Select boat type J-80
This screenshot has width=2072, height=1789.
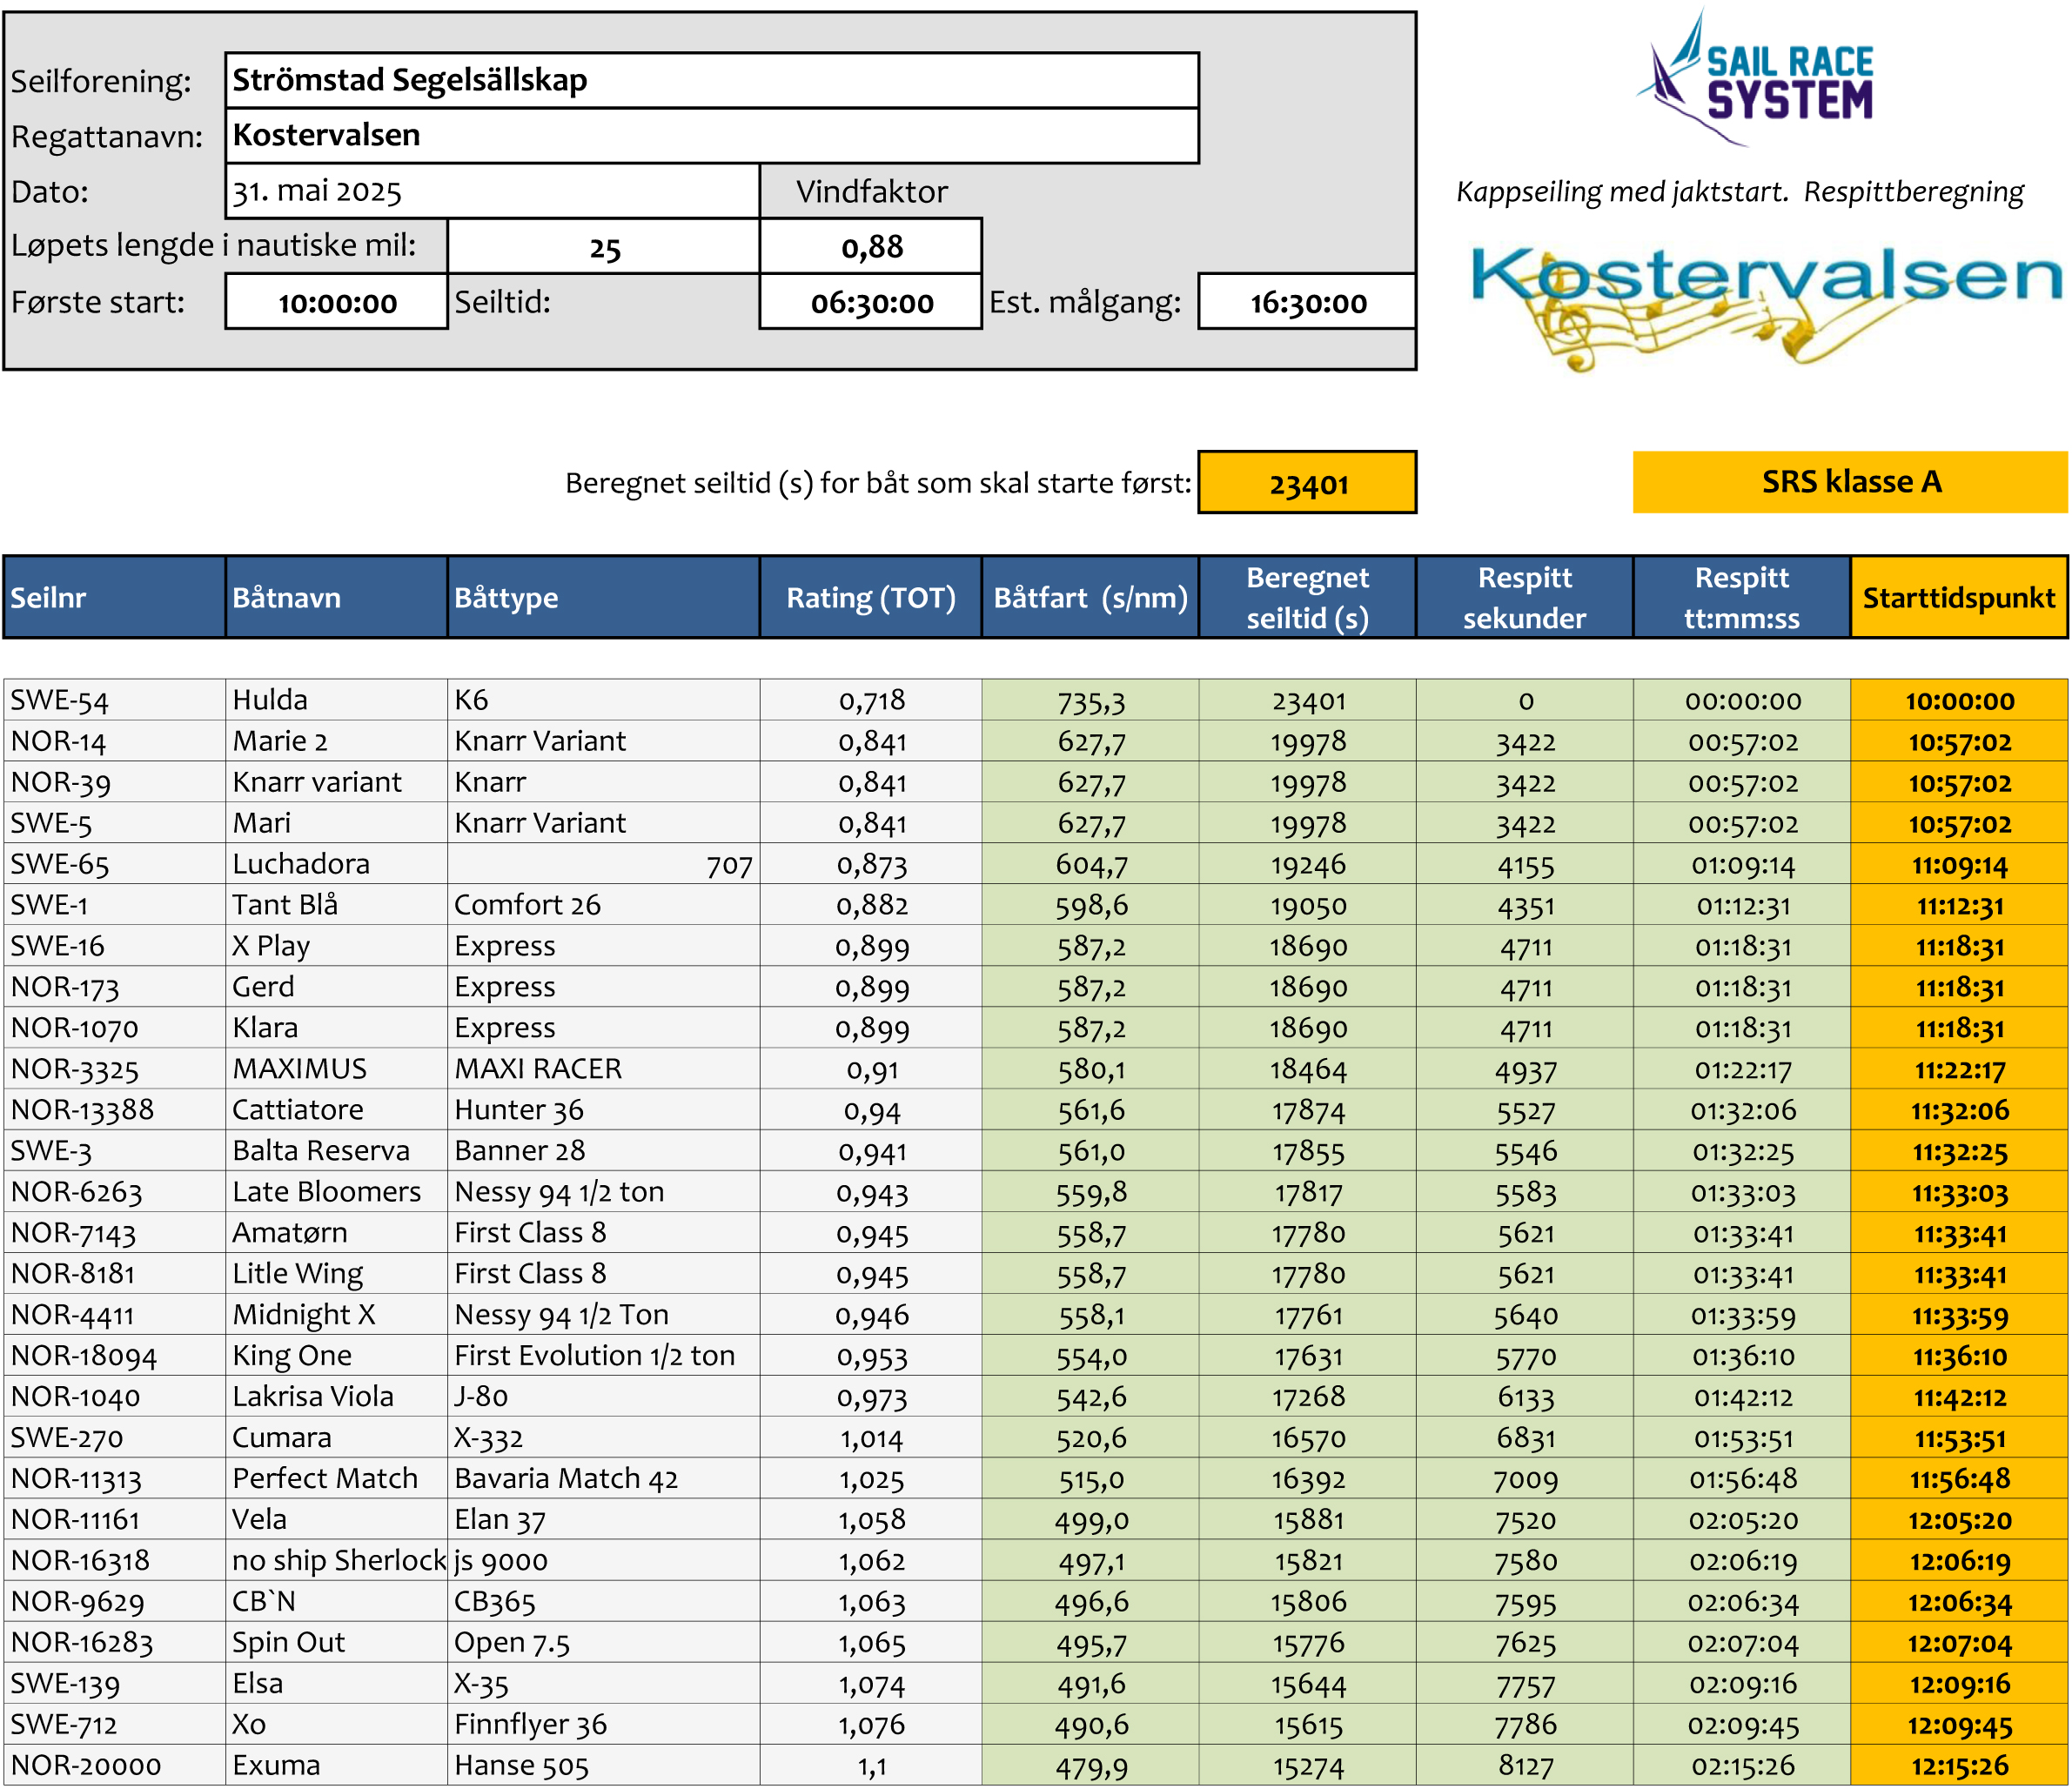pos(604,1397)
